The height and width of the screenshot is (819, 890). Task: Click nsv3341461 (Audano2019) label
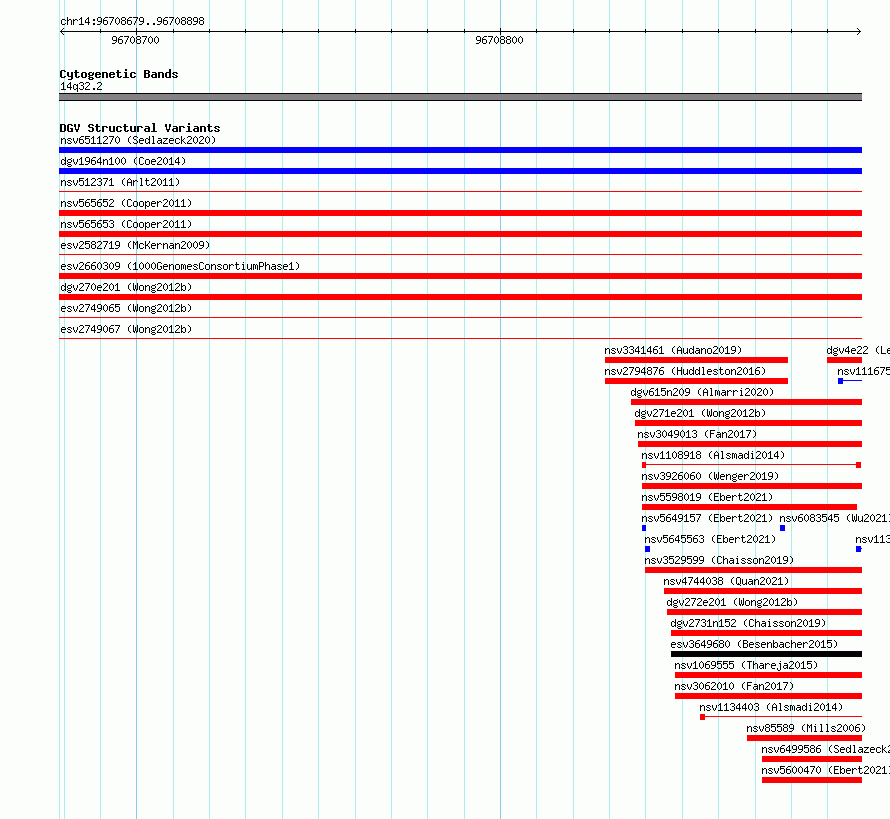coord(673,350)
